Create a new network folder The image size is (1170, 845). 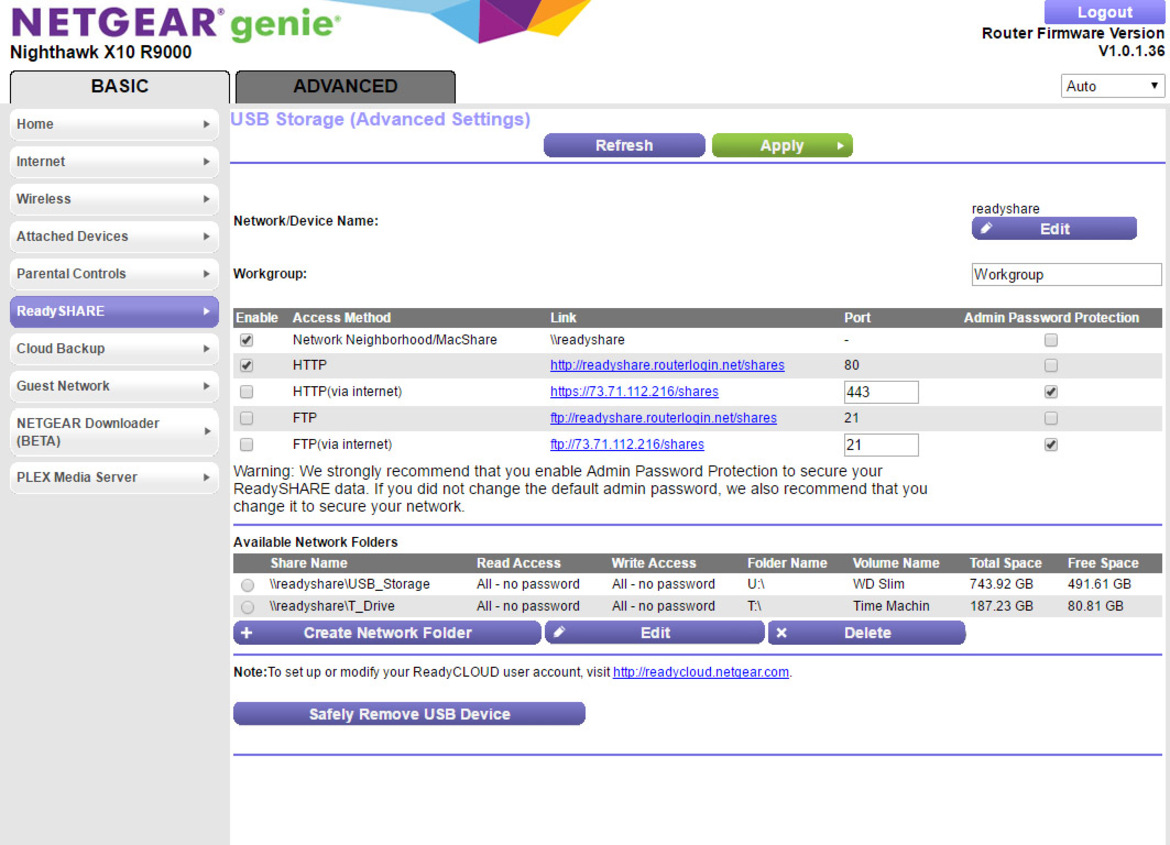387,633
